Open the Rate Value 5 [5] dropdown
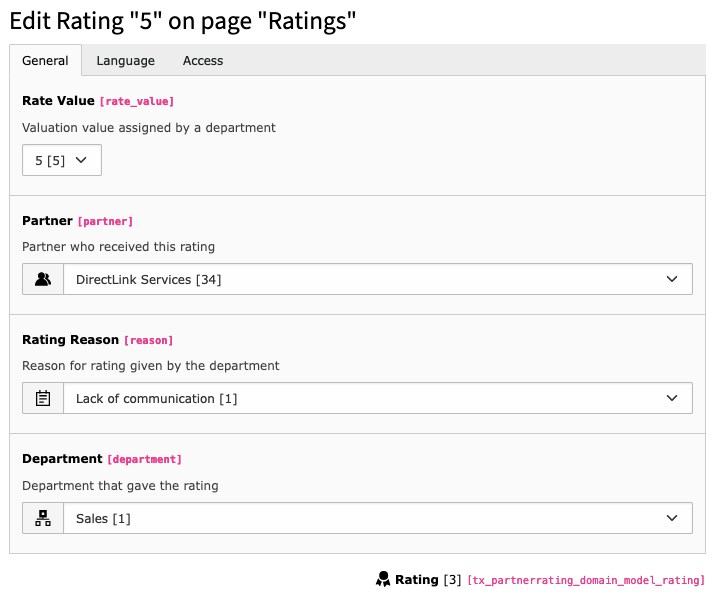Image resolution: width=716 pixels, height=597 pixels. [62, 160]
